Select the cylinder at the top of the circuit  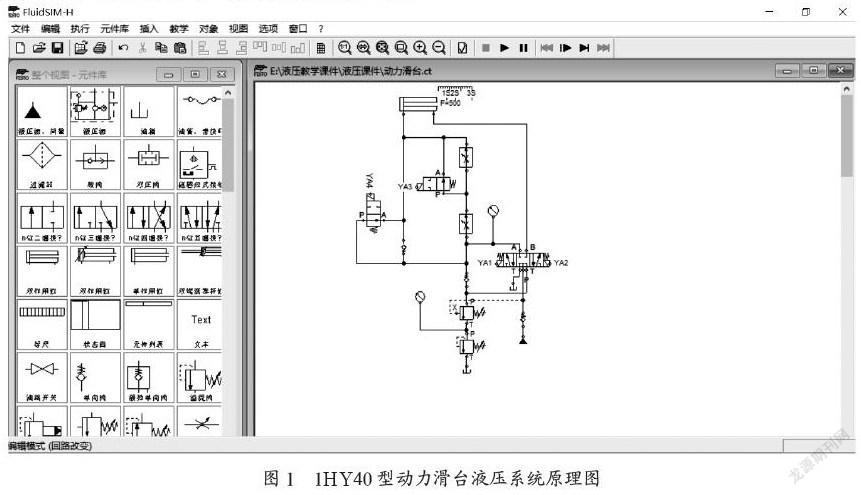click(x=418, y=104)
